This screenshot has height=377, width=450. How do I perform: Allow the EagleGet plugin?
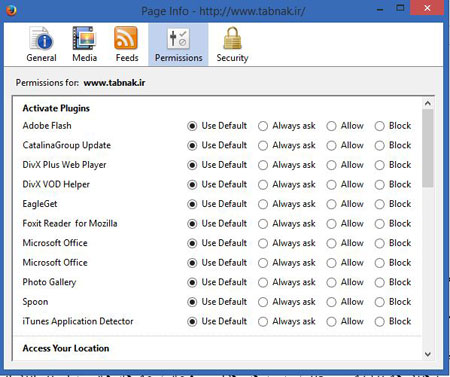[331, 204]
